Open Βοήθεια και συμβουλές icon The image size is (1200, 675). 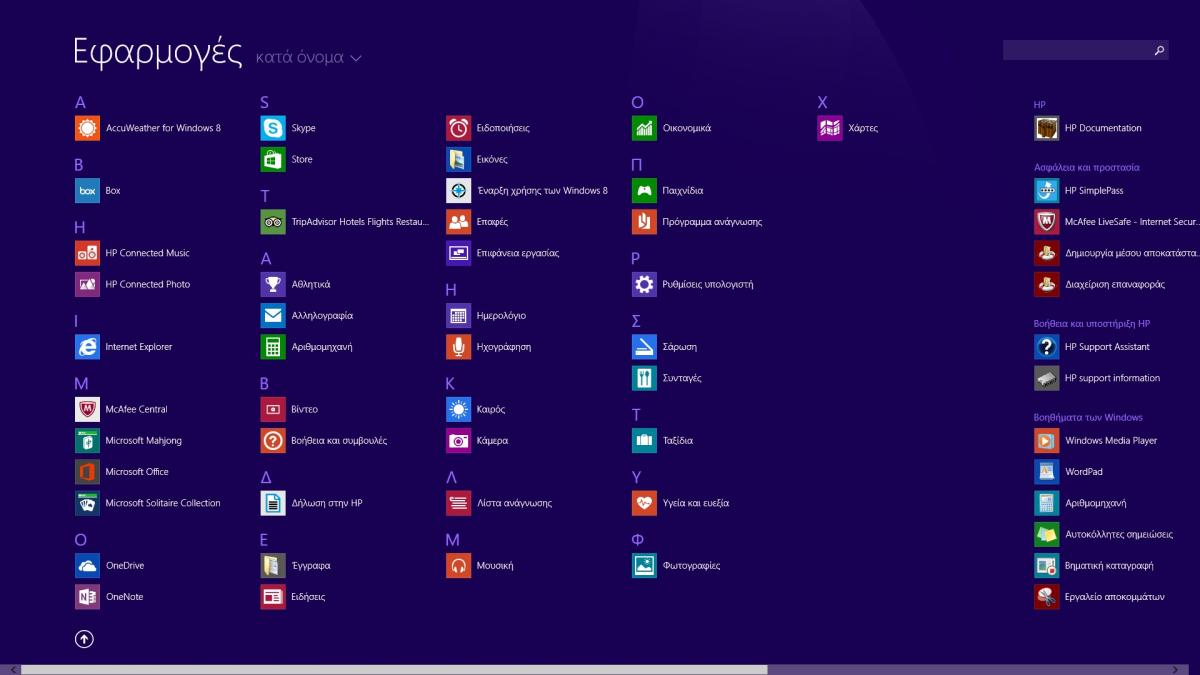coord(273,440)
